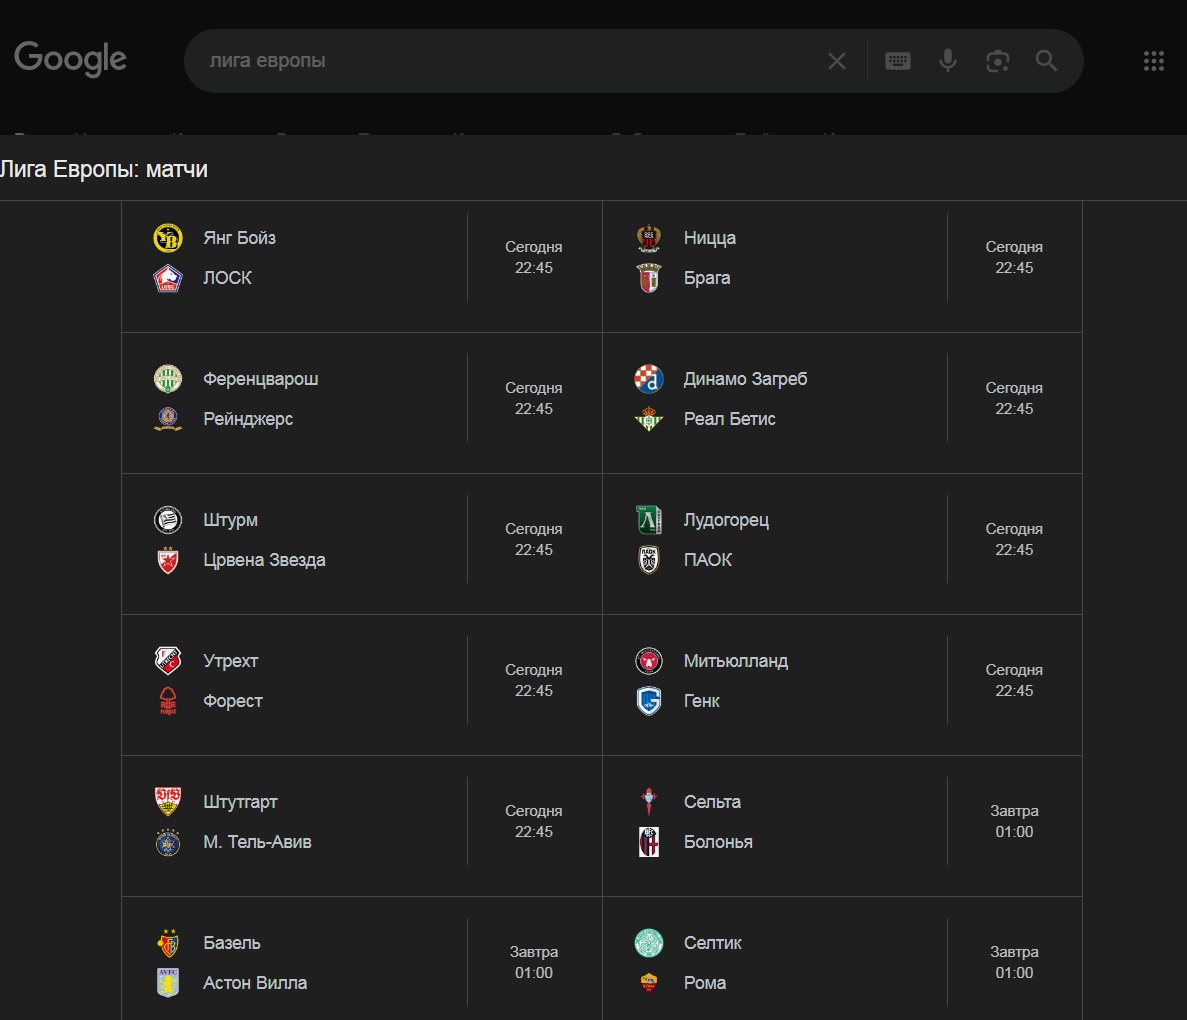Clear the search box with the X icon

837,61
